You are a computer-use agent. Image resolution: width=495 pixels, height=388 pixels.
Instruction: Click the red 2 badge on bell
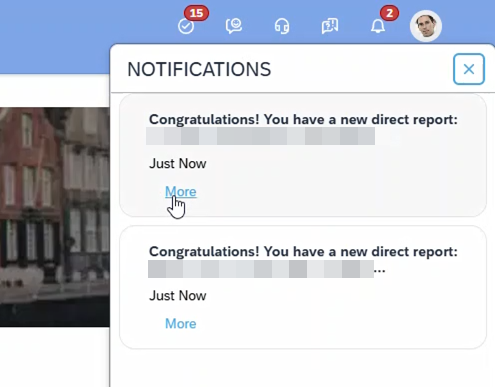tap(389, 13)
